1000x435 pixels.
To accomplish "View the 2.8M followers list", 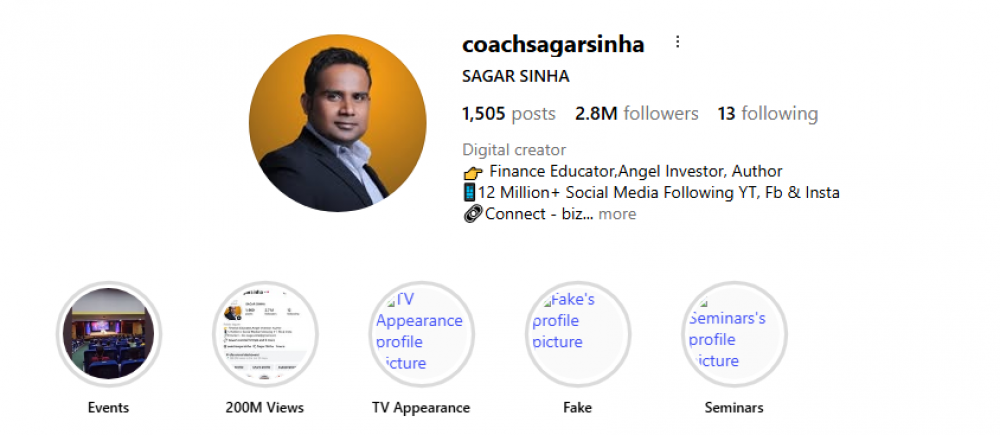I will 637,114.
